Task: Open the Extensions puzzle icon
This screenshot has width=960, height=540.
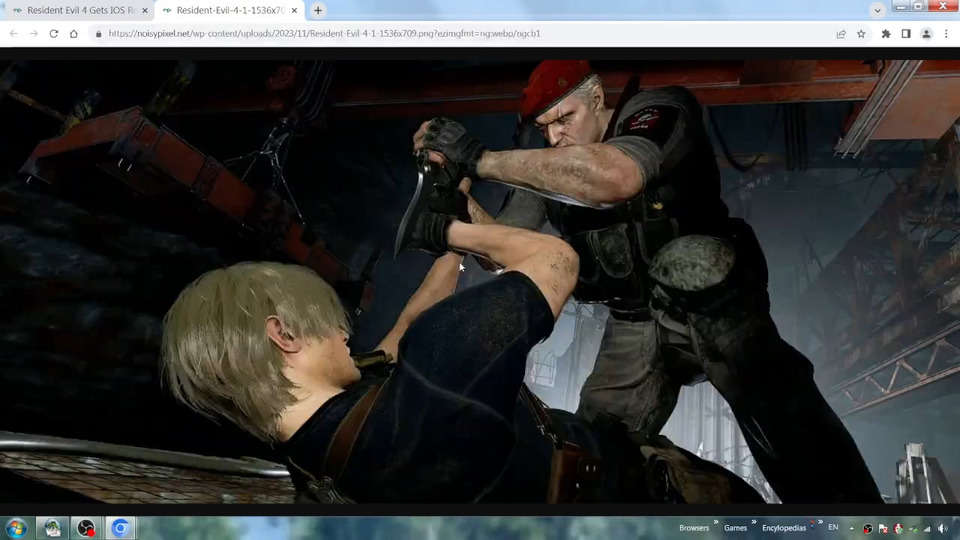Action: tap(886, 34)
